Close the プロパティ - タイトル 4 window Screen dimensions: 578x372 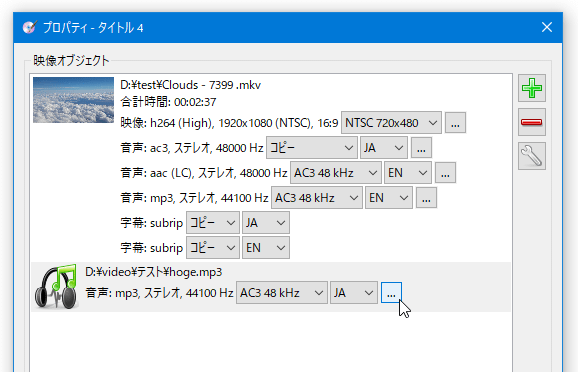point(547,27)
